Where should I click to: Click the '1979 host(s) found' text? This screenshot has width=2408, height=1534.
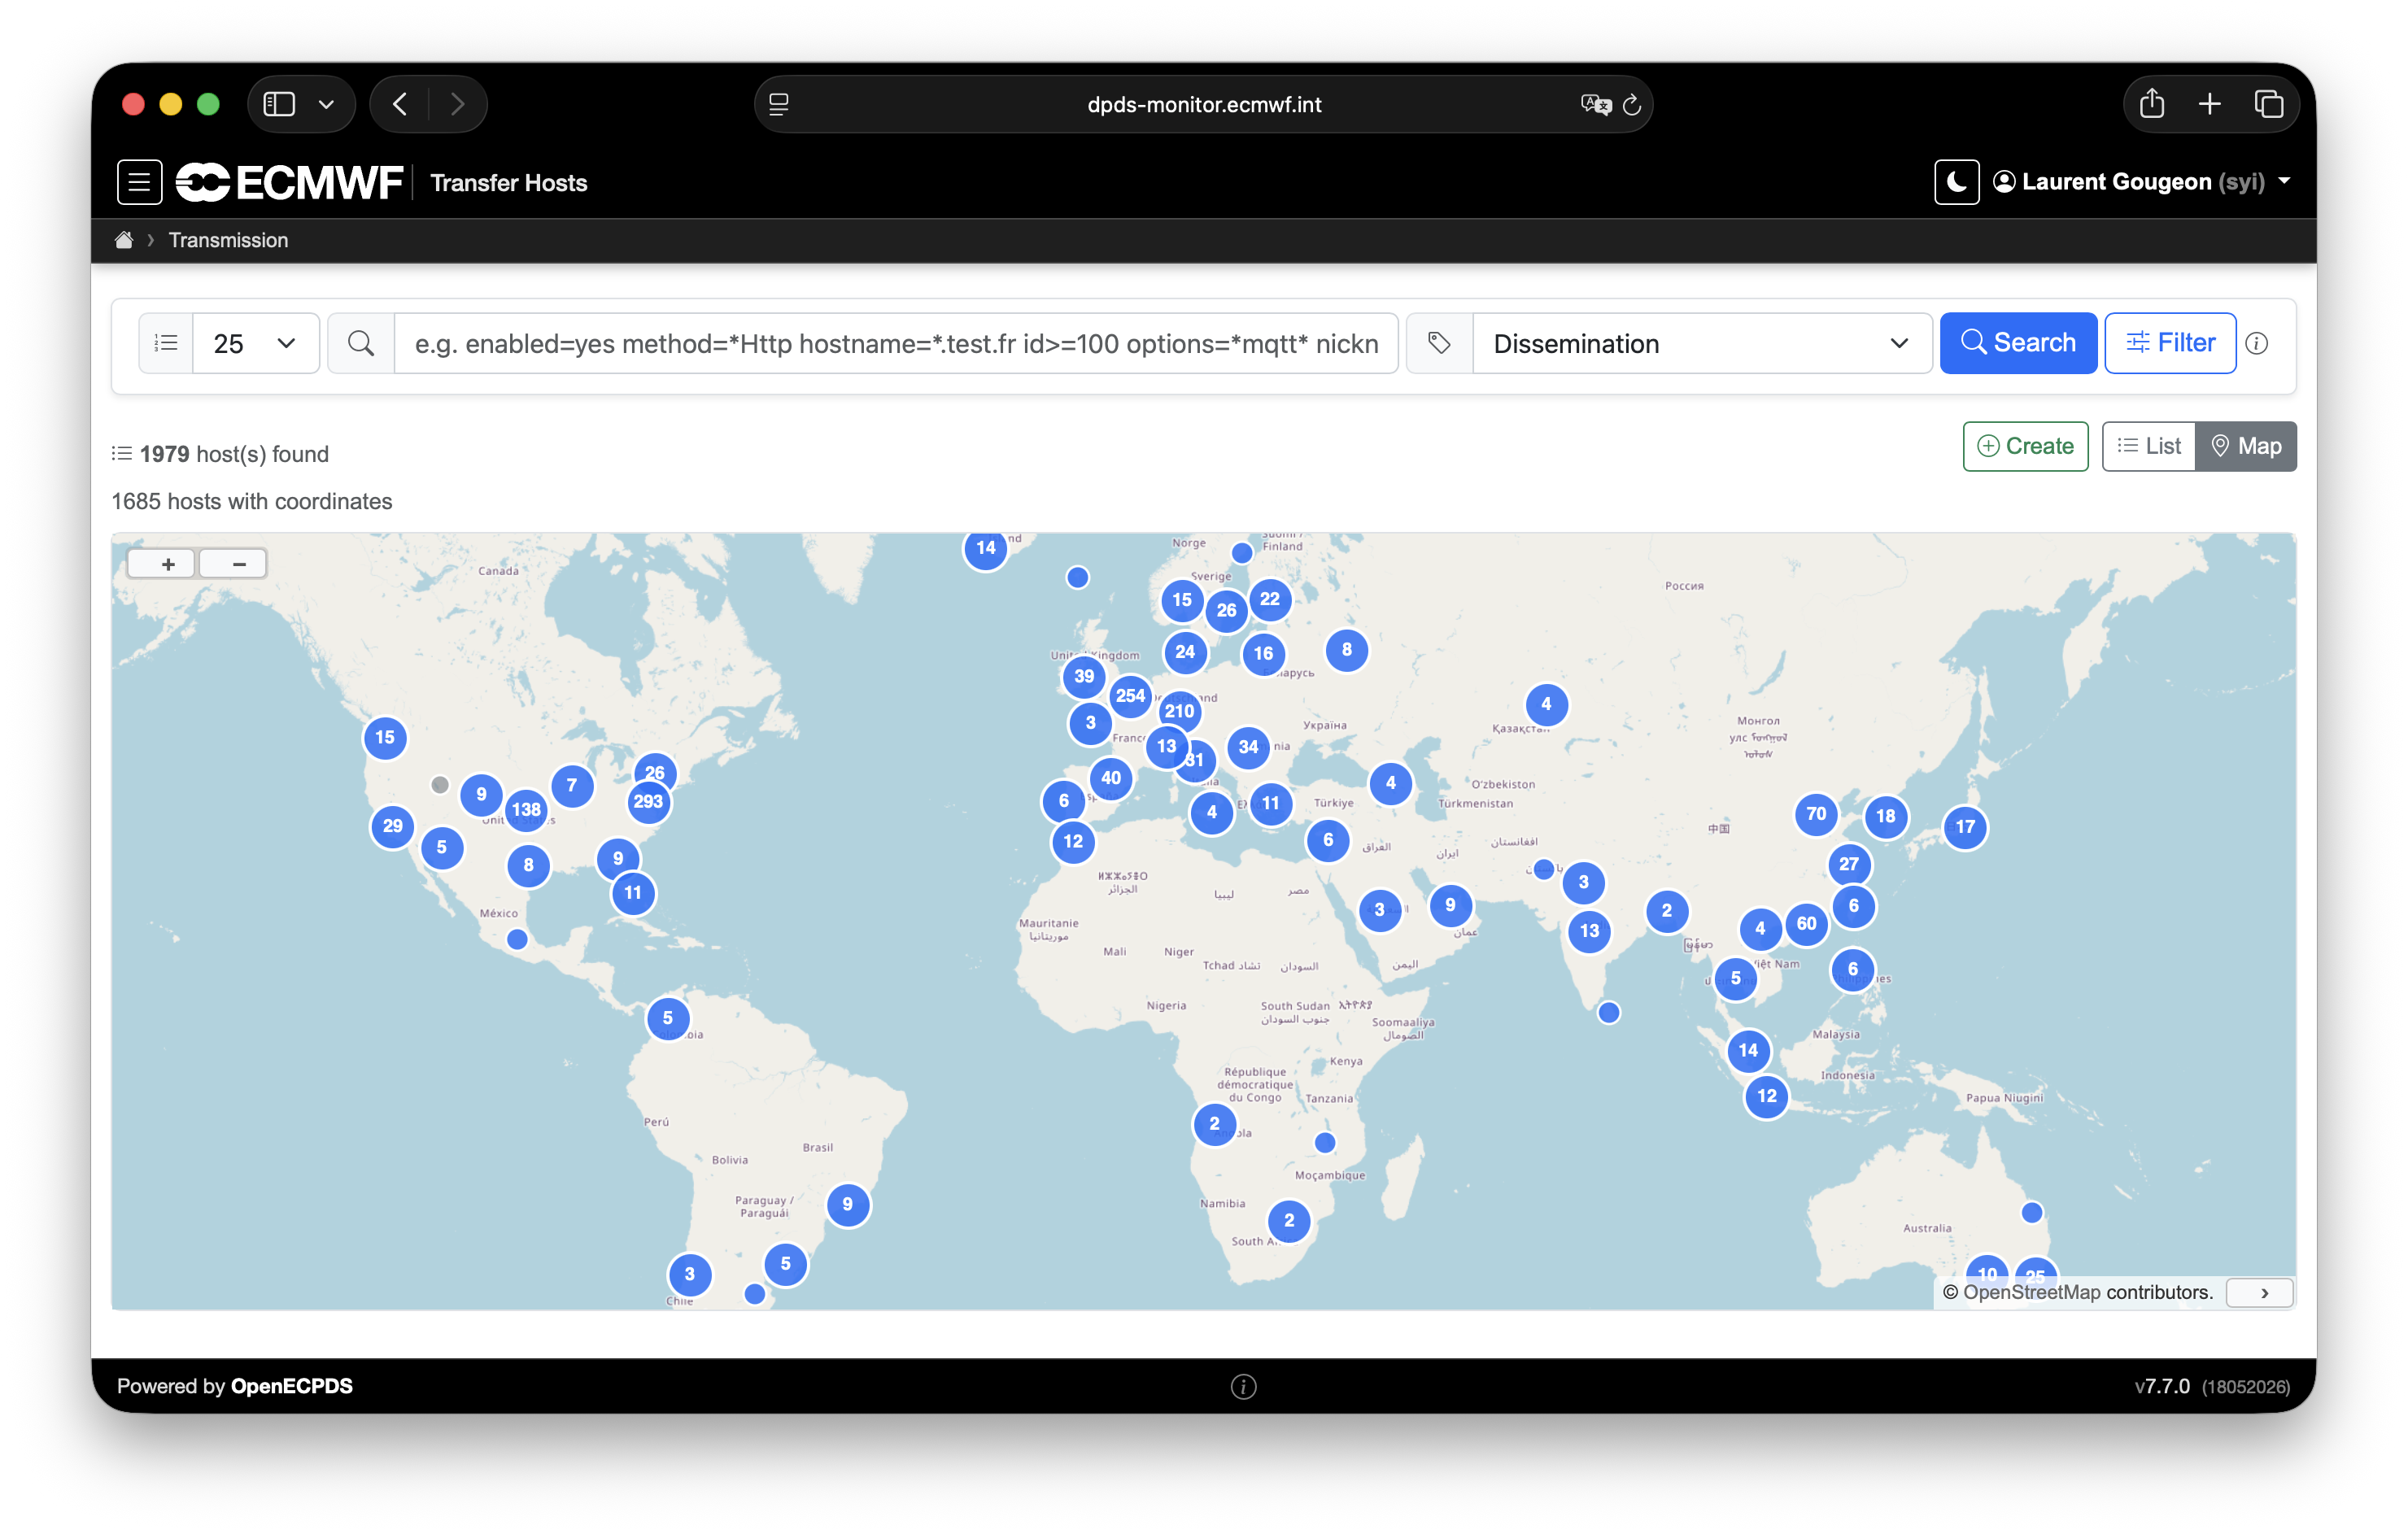(234, 454)
